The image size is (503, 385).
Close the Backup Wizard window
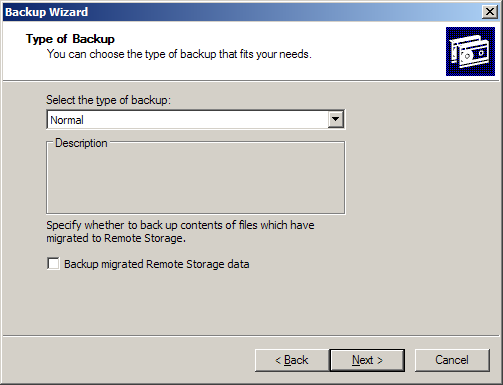point(490,12)
